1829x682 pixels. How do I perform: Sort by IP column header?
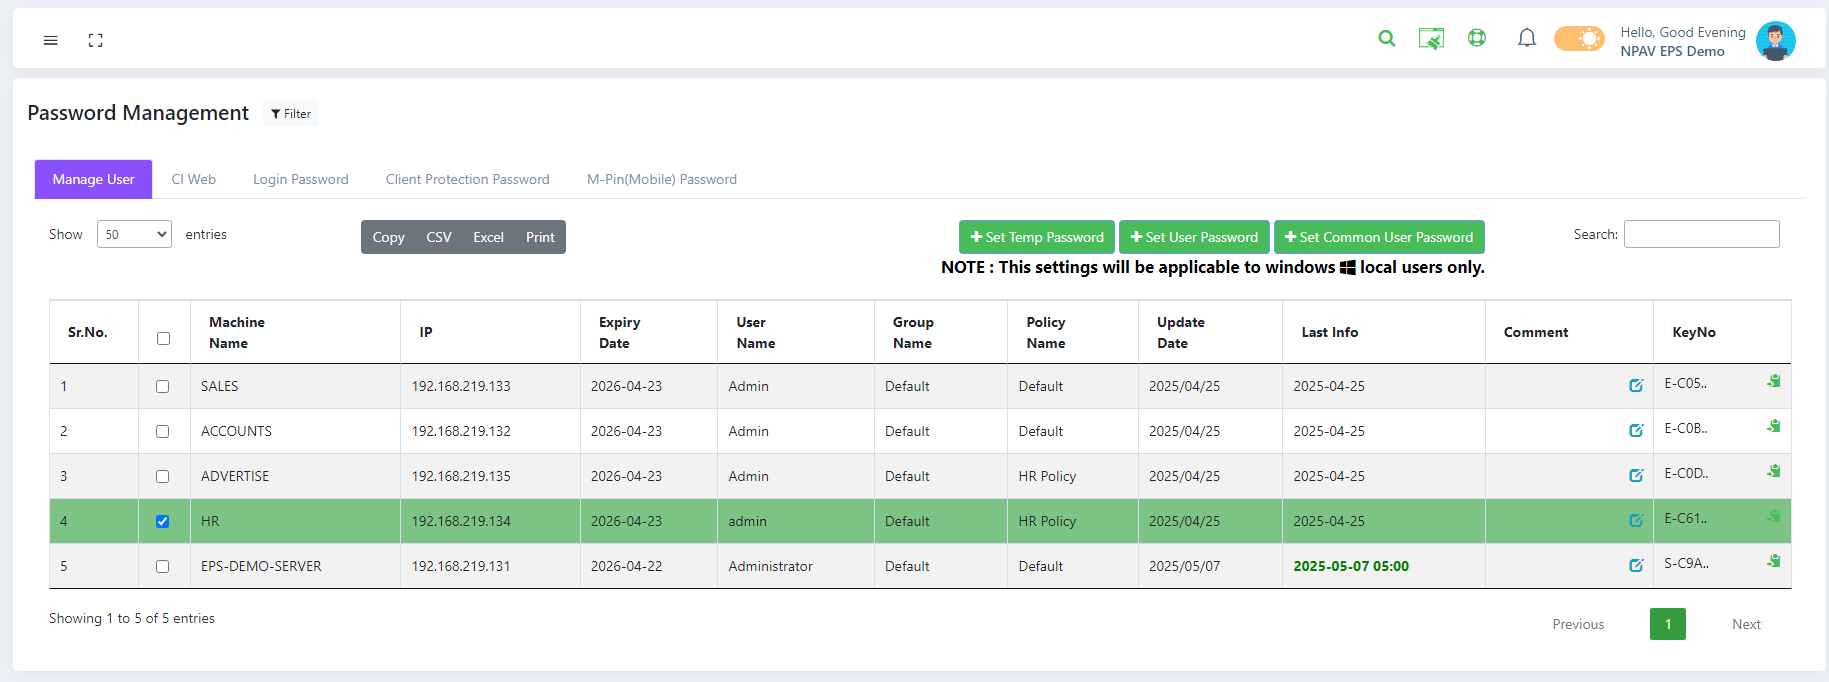490,332
